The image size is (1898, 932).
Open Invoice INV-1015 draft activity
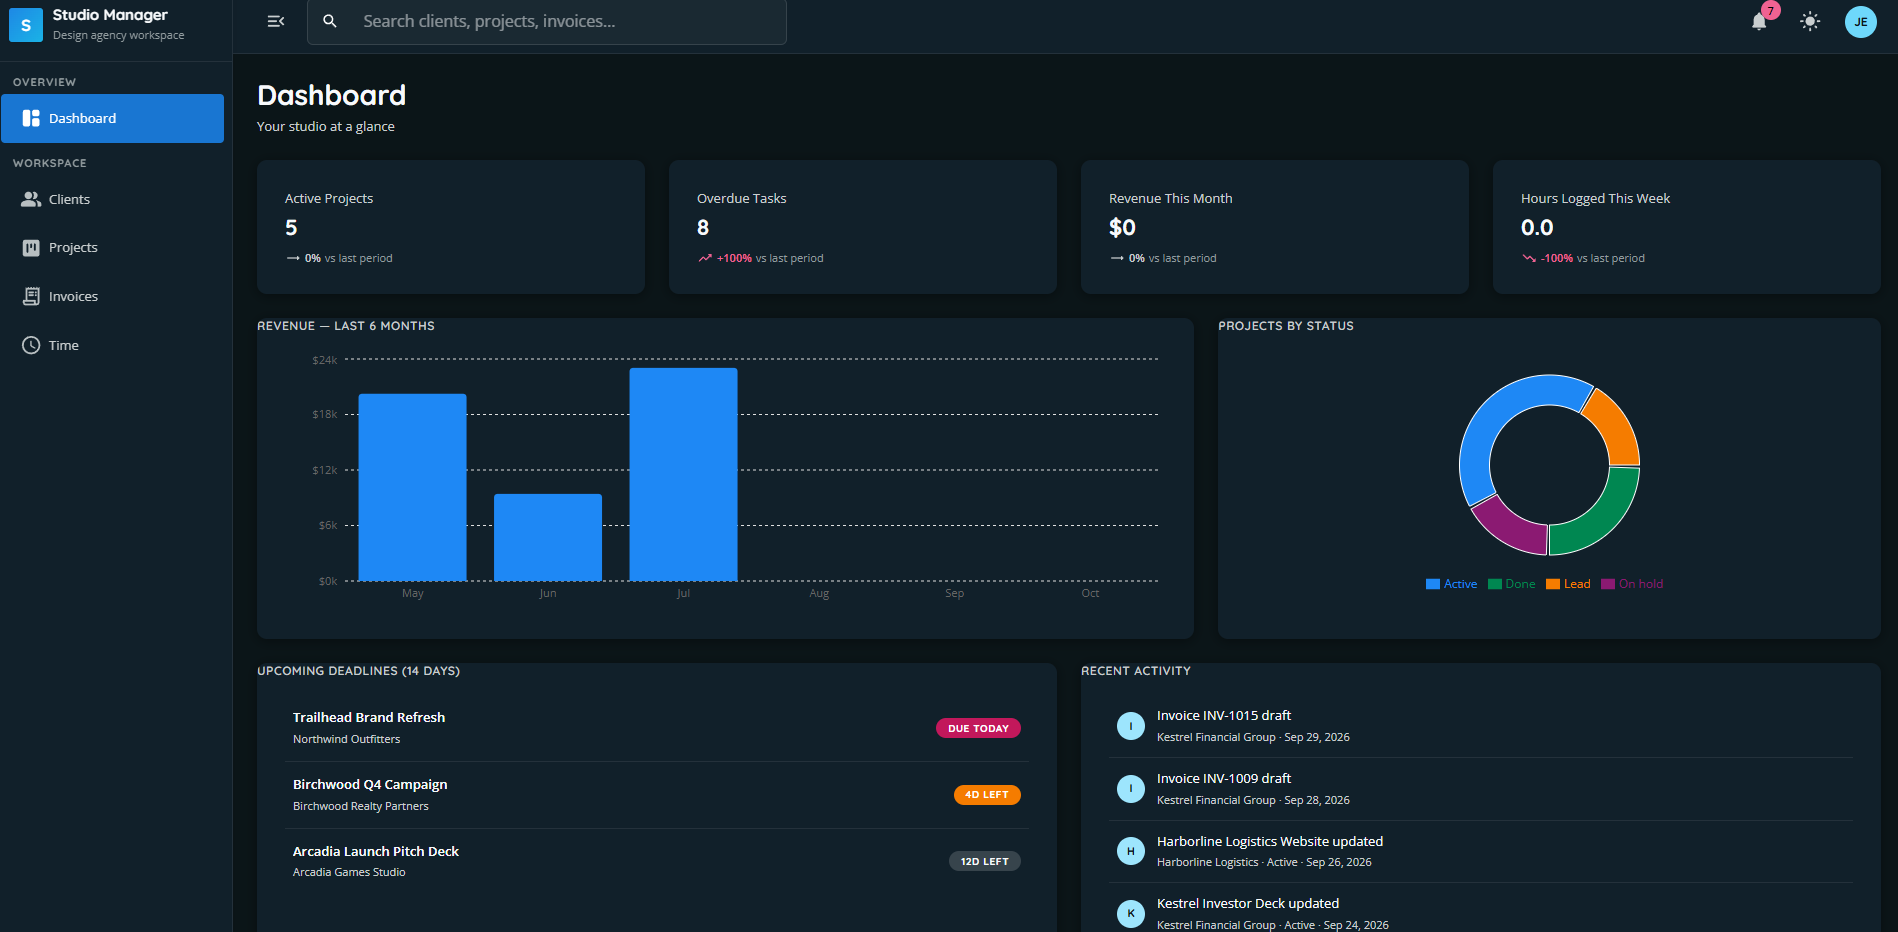point(1481,726)
